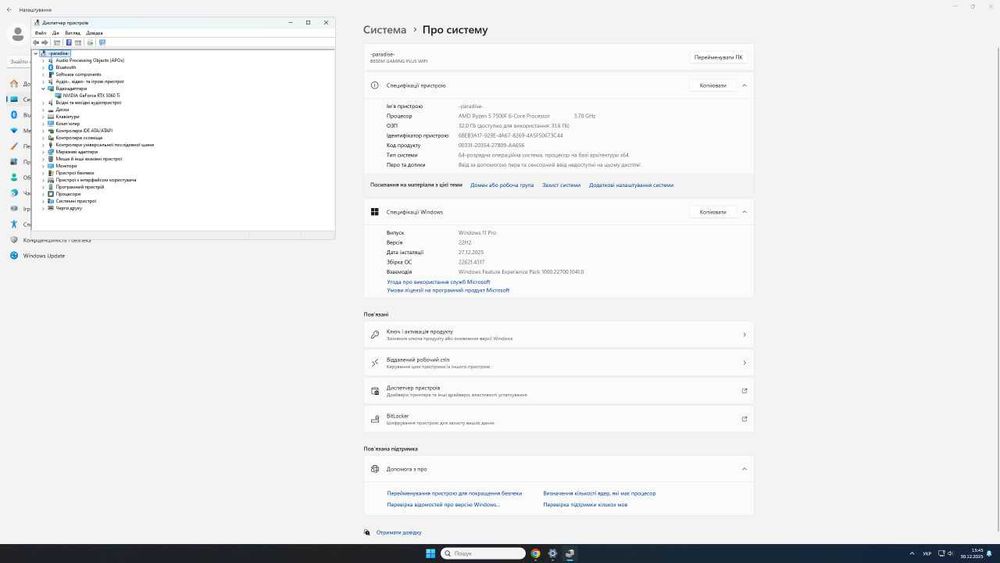Click the Системні пристрої icon

(51, 201)
